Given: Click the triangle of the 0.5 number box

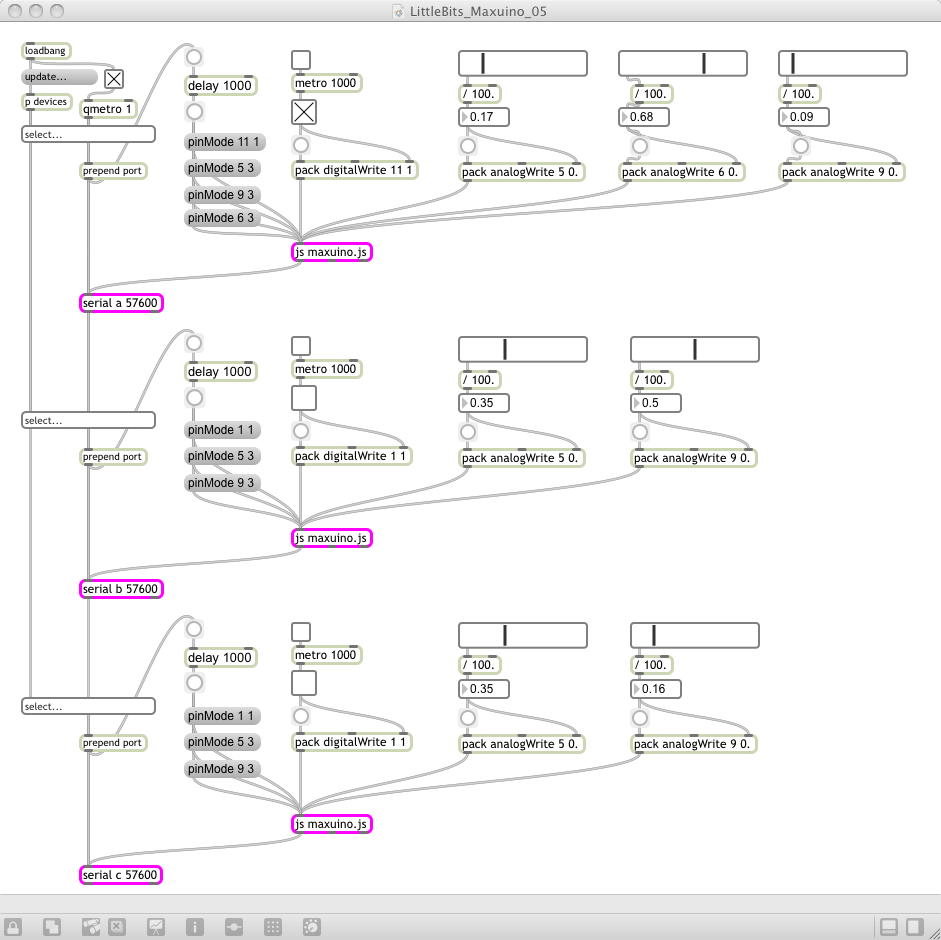Looking at the screenshot, I should (637, 403).
